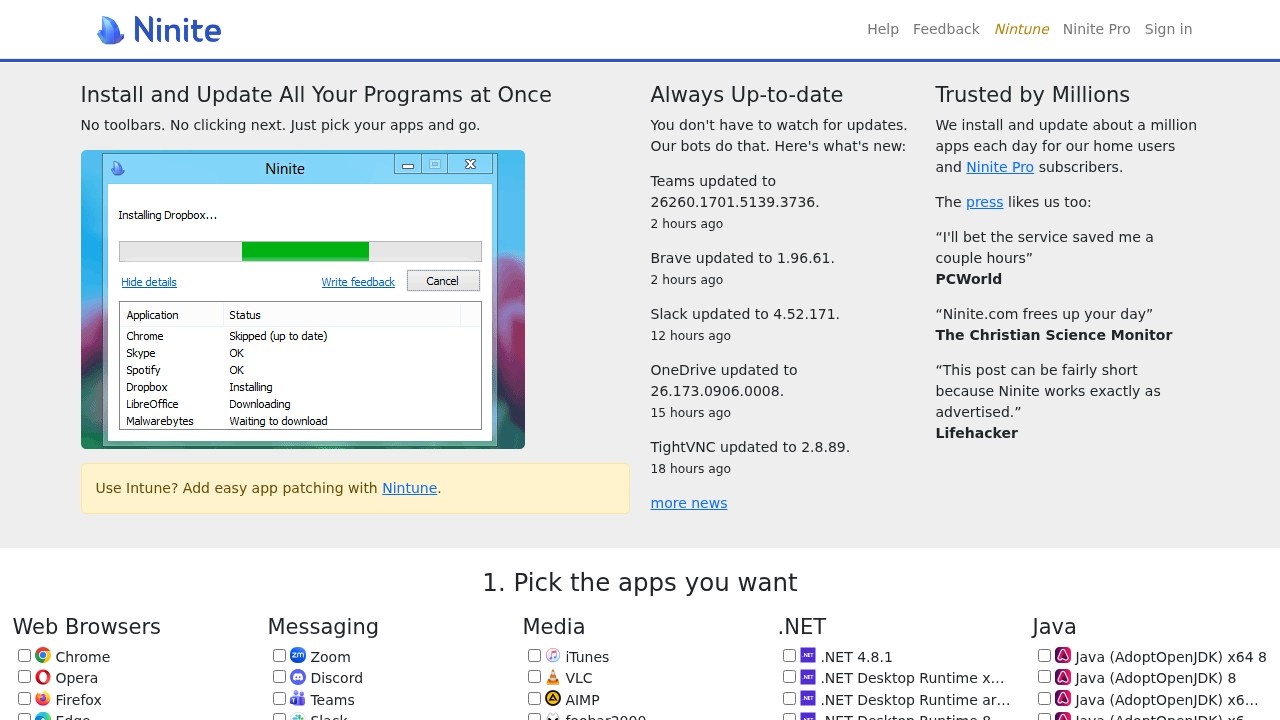The height and width of the screenshot is (720, 1280).
Task: Click the .NET 4.8.1 icon
Action: click(x=808, y=656)
